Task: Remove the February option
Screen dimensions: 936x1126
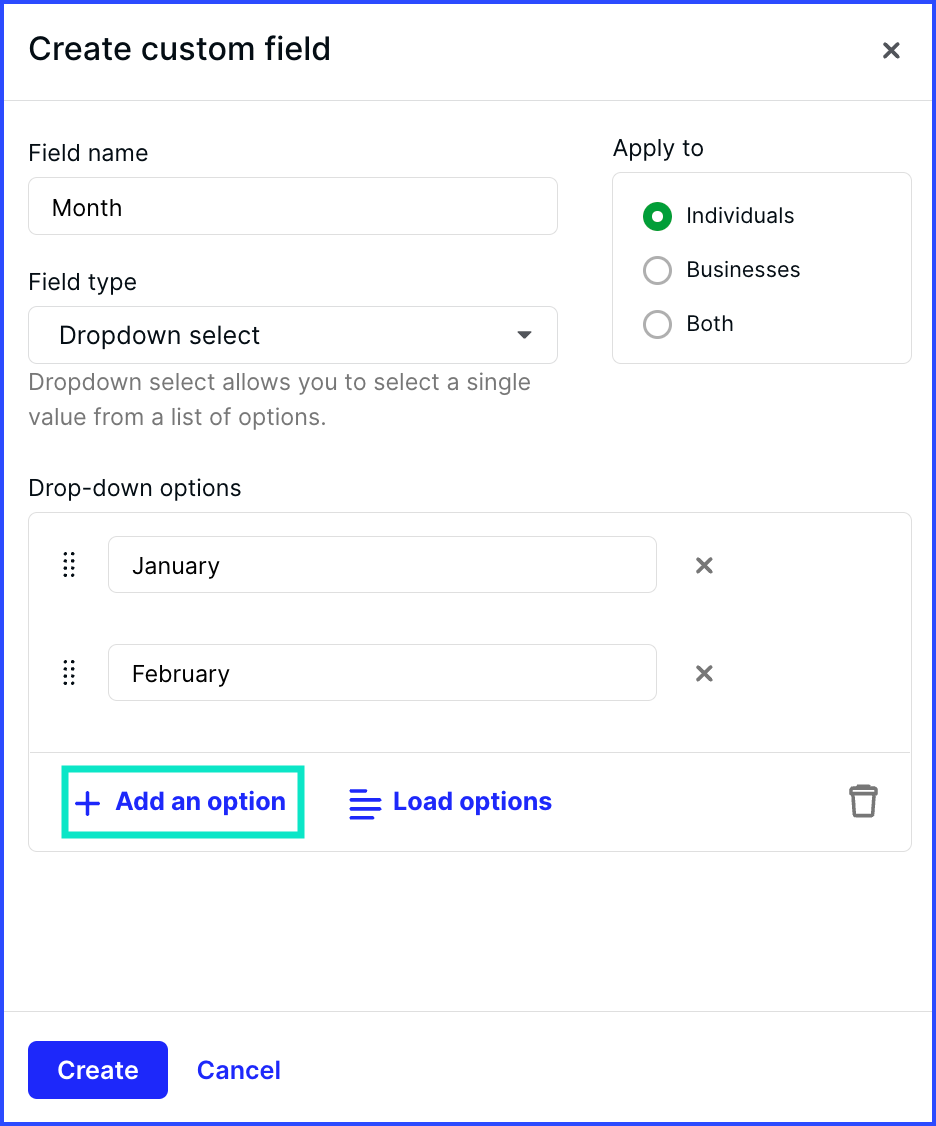Action: click(x=704, y=673)
